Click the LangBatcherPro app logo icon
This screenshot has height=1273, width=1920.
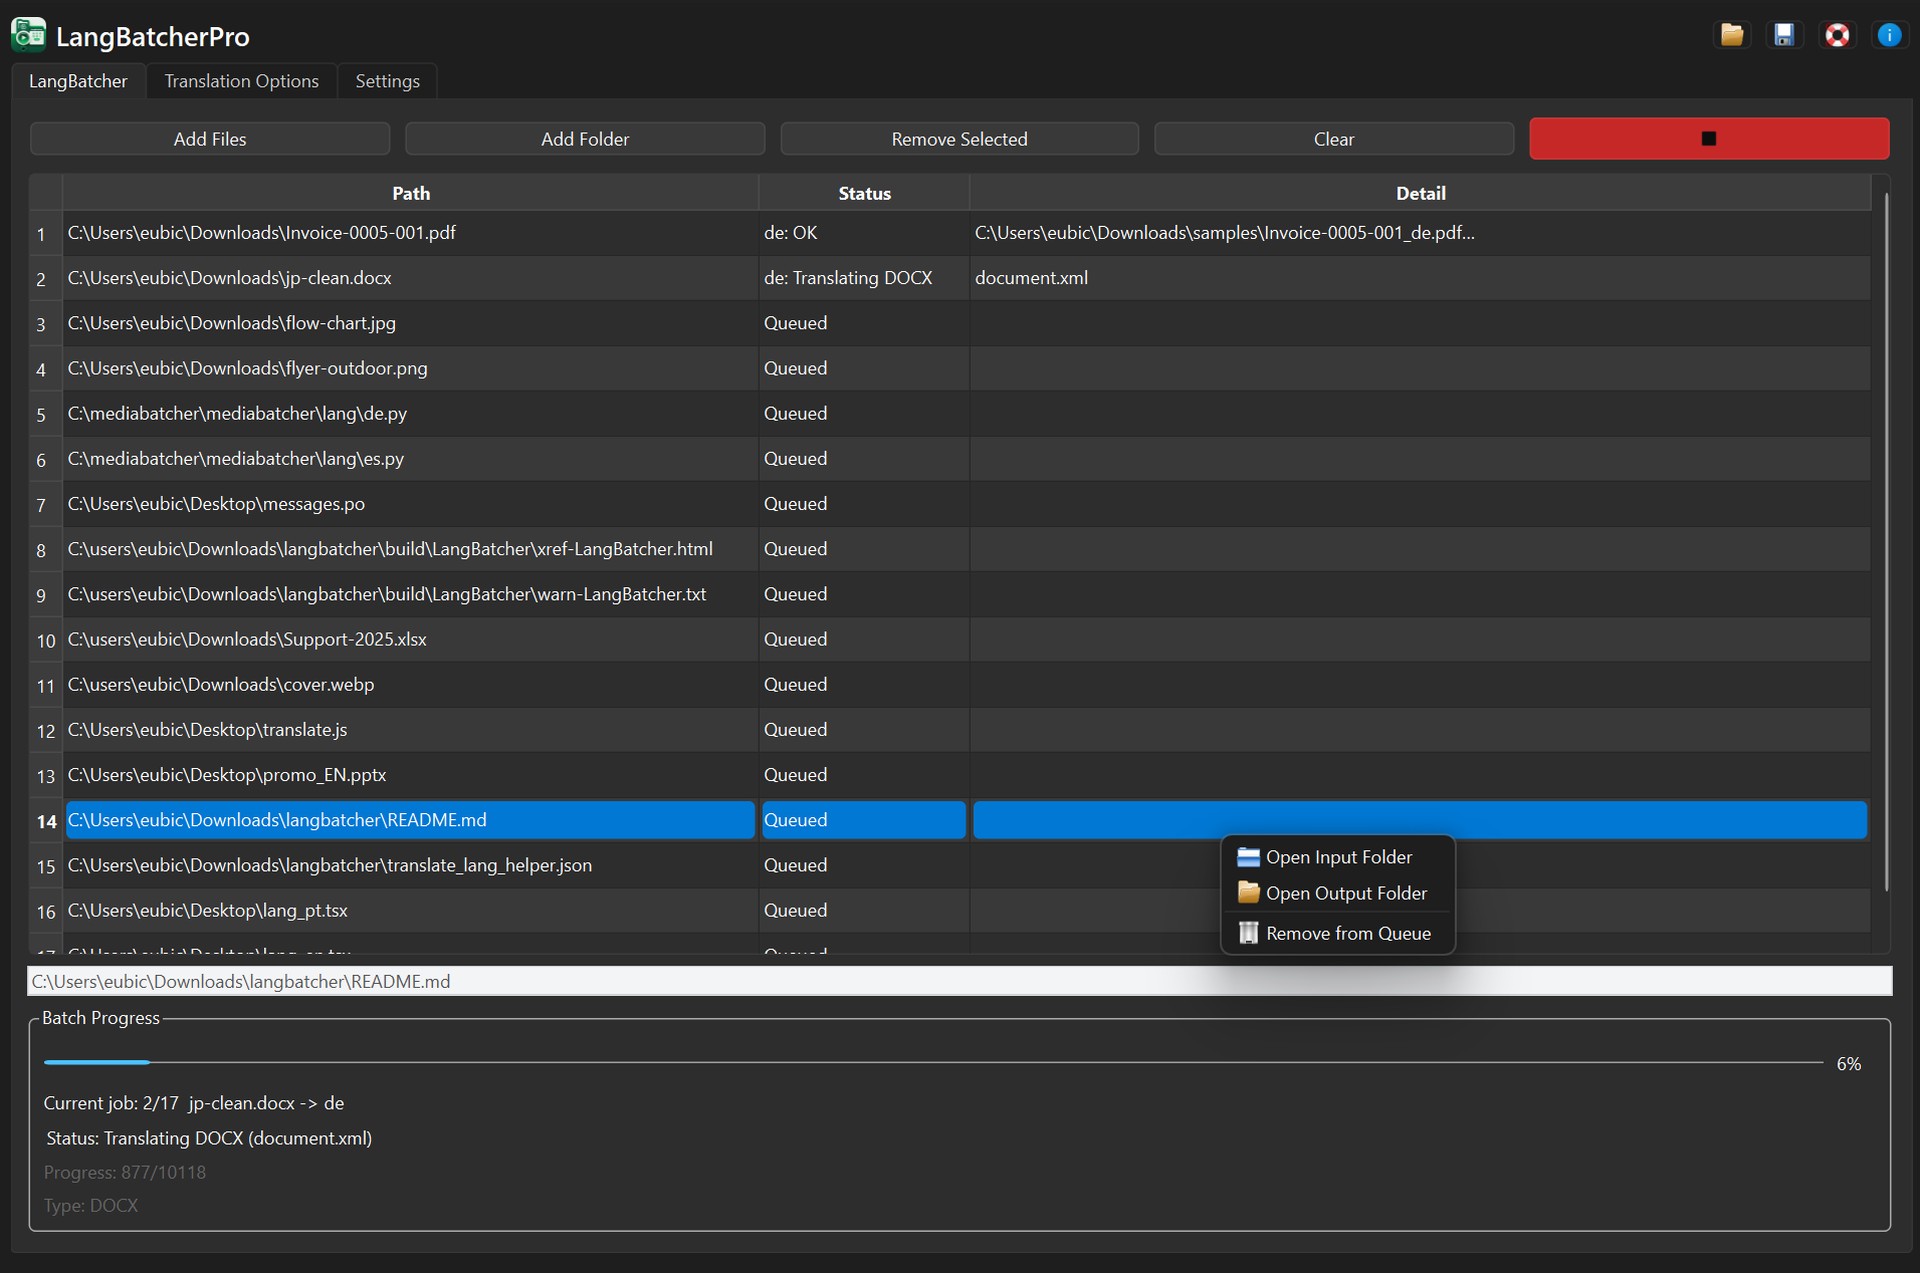point(28,35)
